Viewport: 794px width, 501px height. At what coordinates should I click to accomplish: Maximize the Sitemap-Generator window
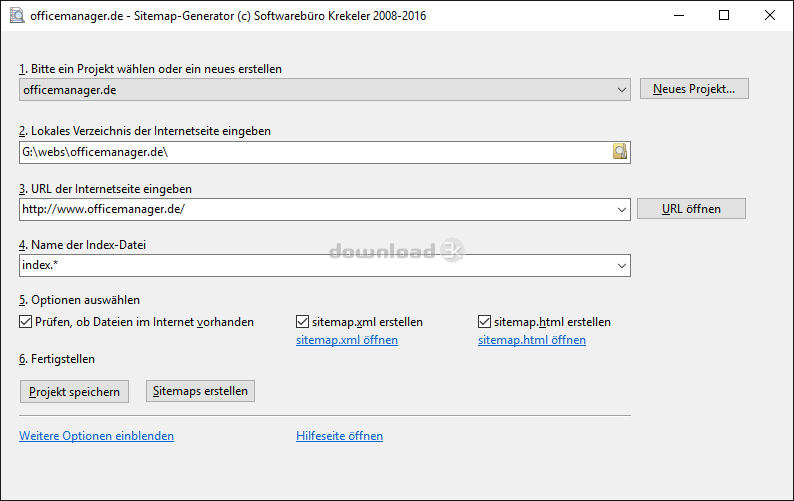(724, 16)
